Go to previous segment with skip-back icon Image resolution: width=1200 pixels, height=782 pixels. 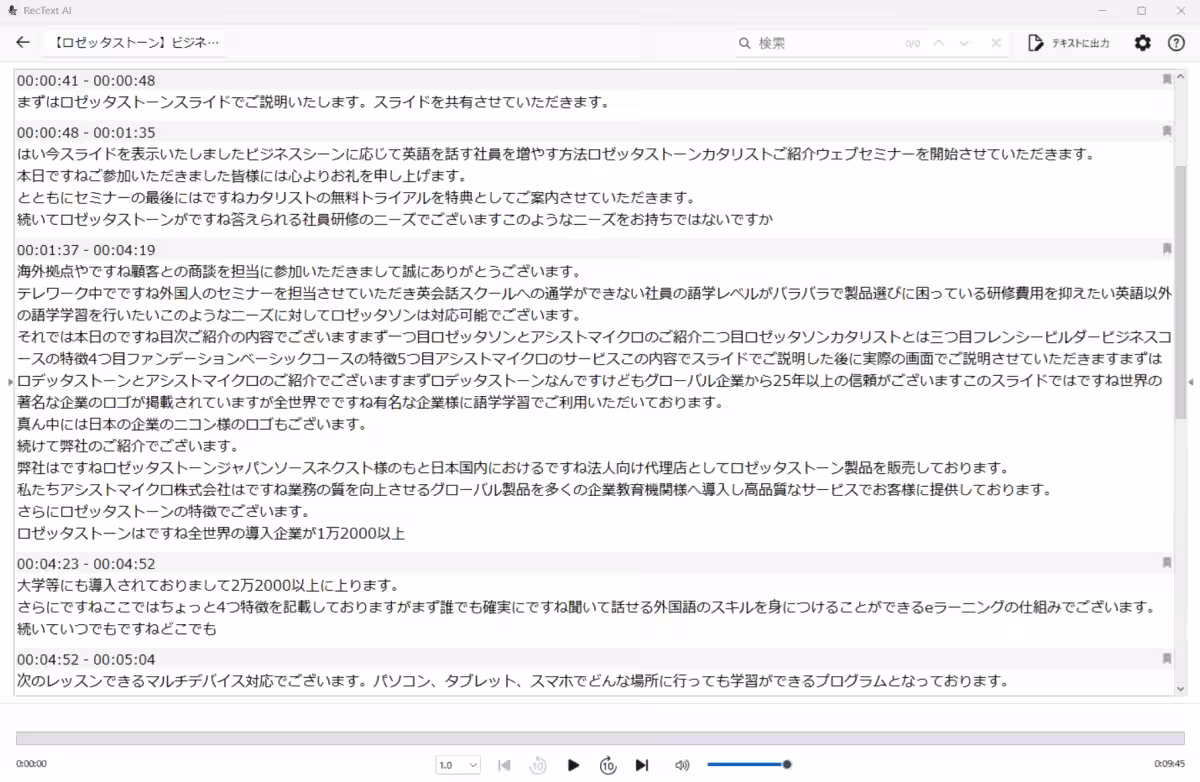pos(504,765)
